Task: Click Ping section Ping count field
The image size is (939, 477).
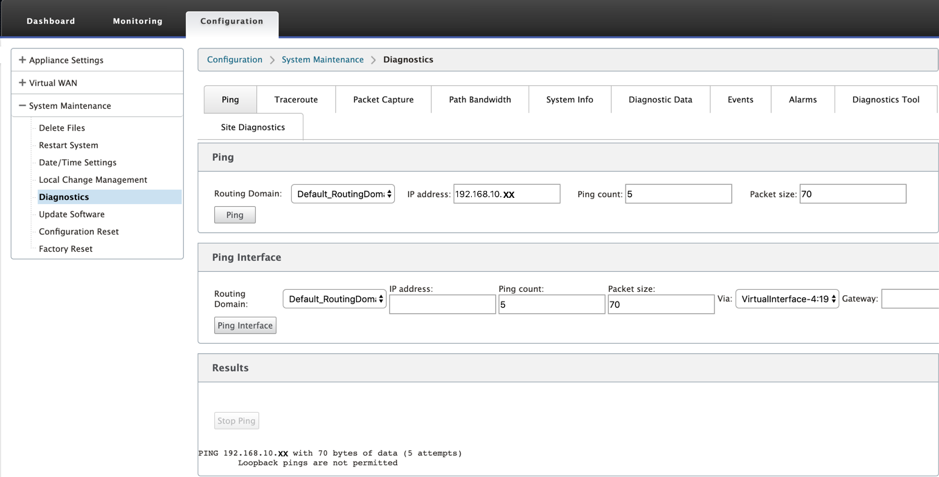Action: point(678,194)
